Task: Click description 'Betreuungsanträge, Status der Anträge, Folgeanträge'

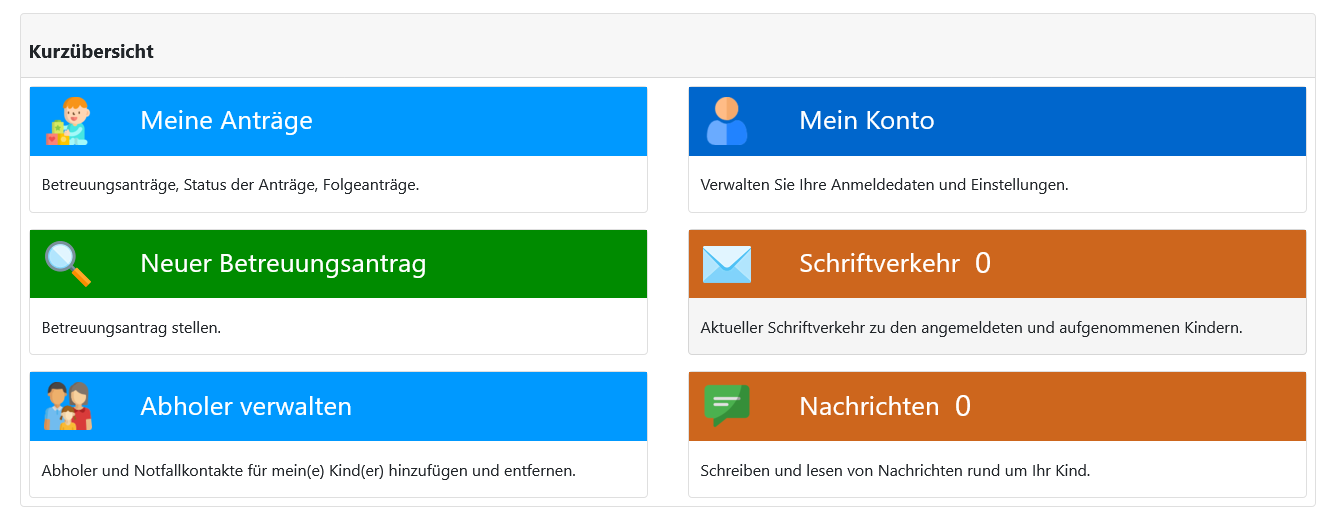Action: click(230, 185)
